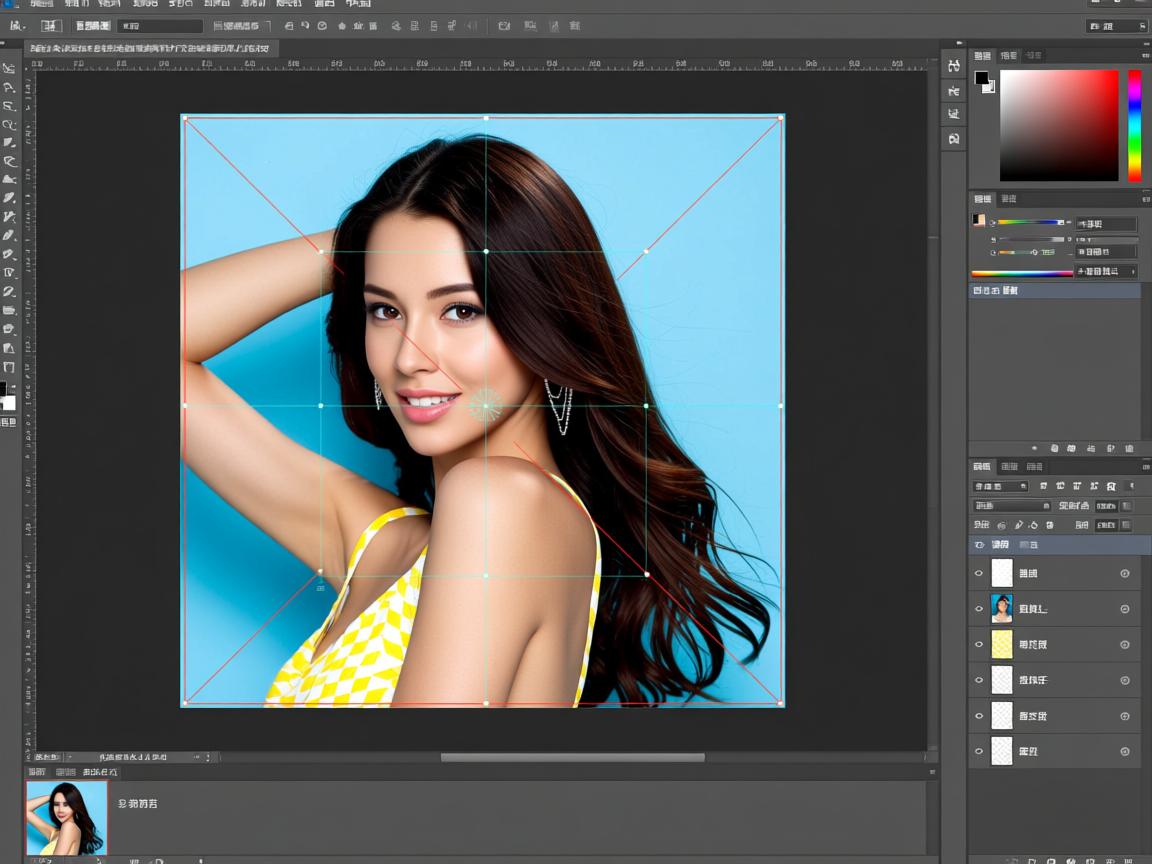The height and width of the screenshot is (864, 1152).
Task: Click the top icon in collapsed side dock
Action: coord(954,66)
